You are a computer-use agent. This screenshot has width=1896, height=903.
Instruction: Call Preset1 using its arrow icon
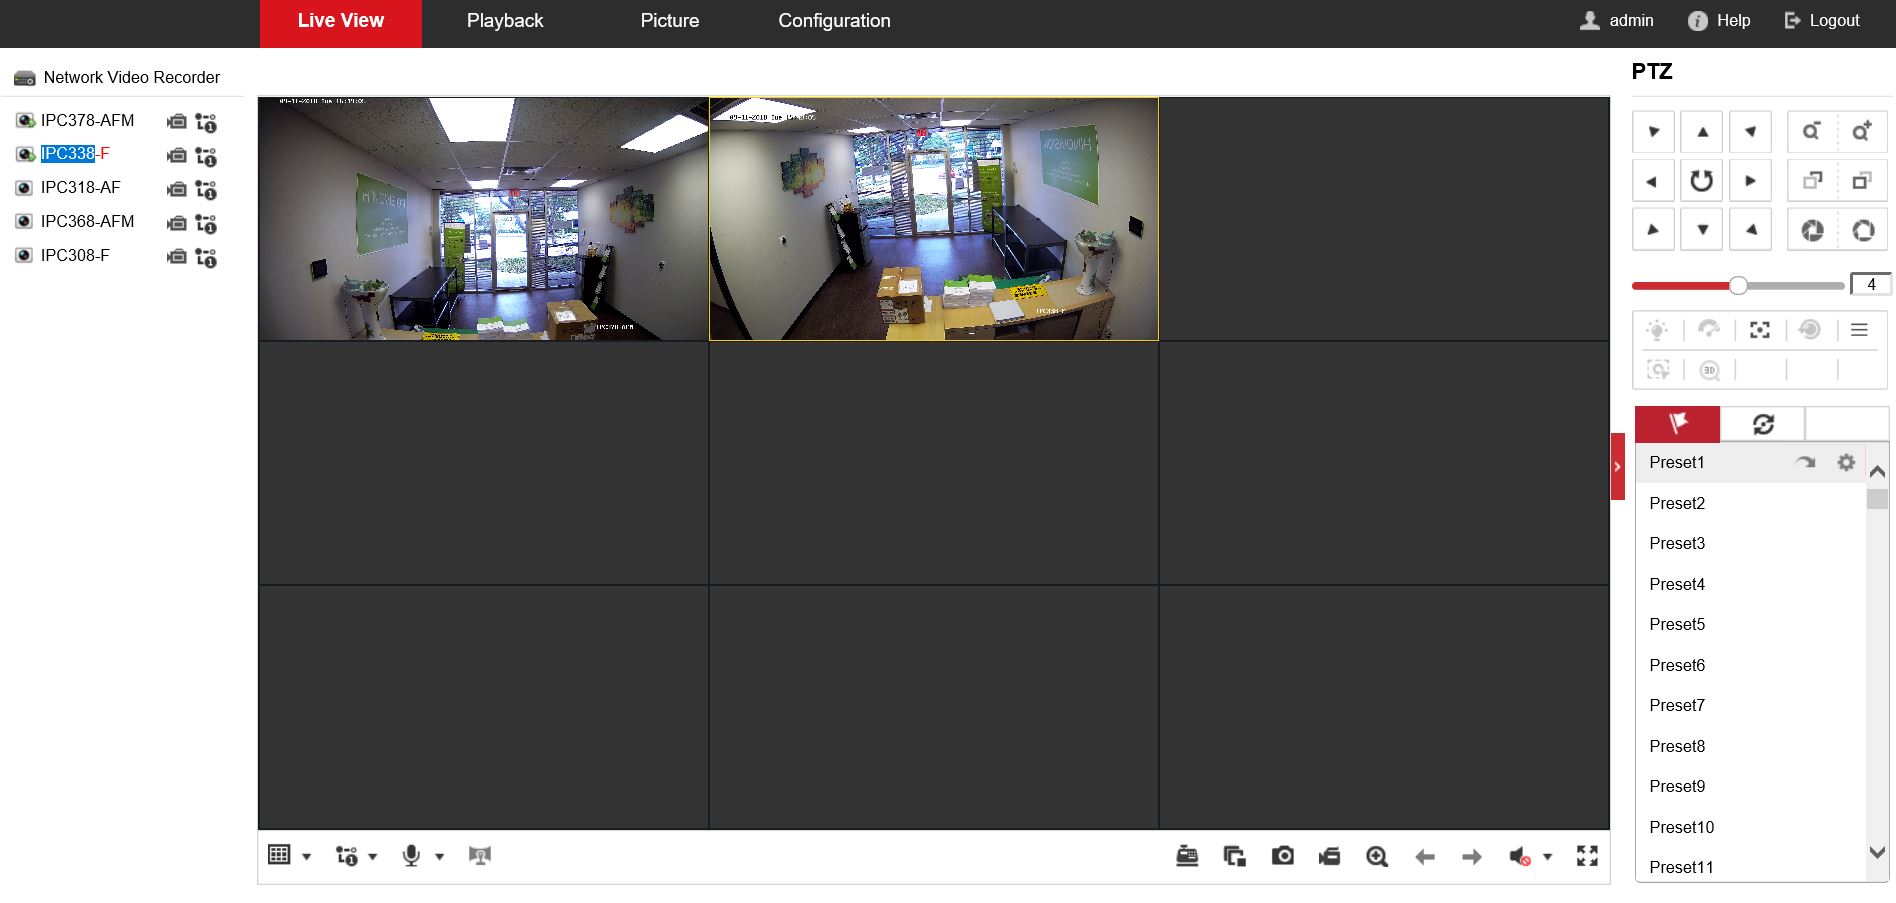pos(1805,462)
